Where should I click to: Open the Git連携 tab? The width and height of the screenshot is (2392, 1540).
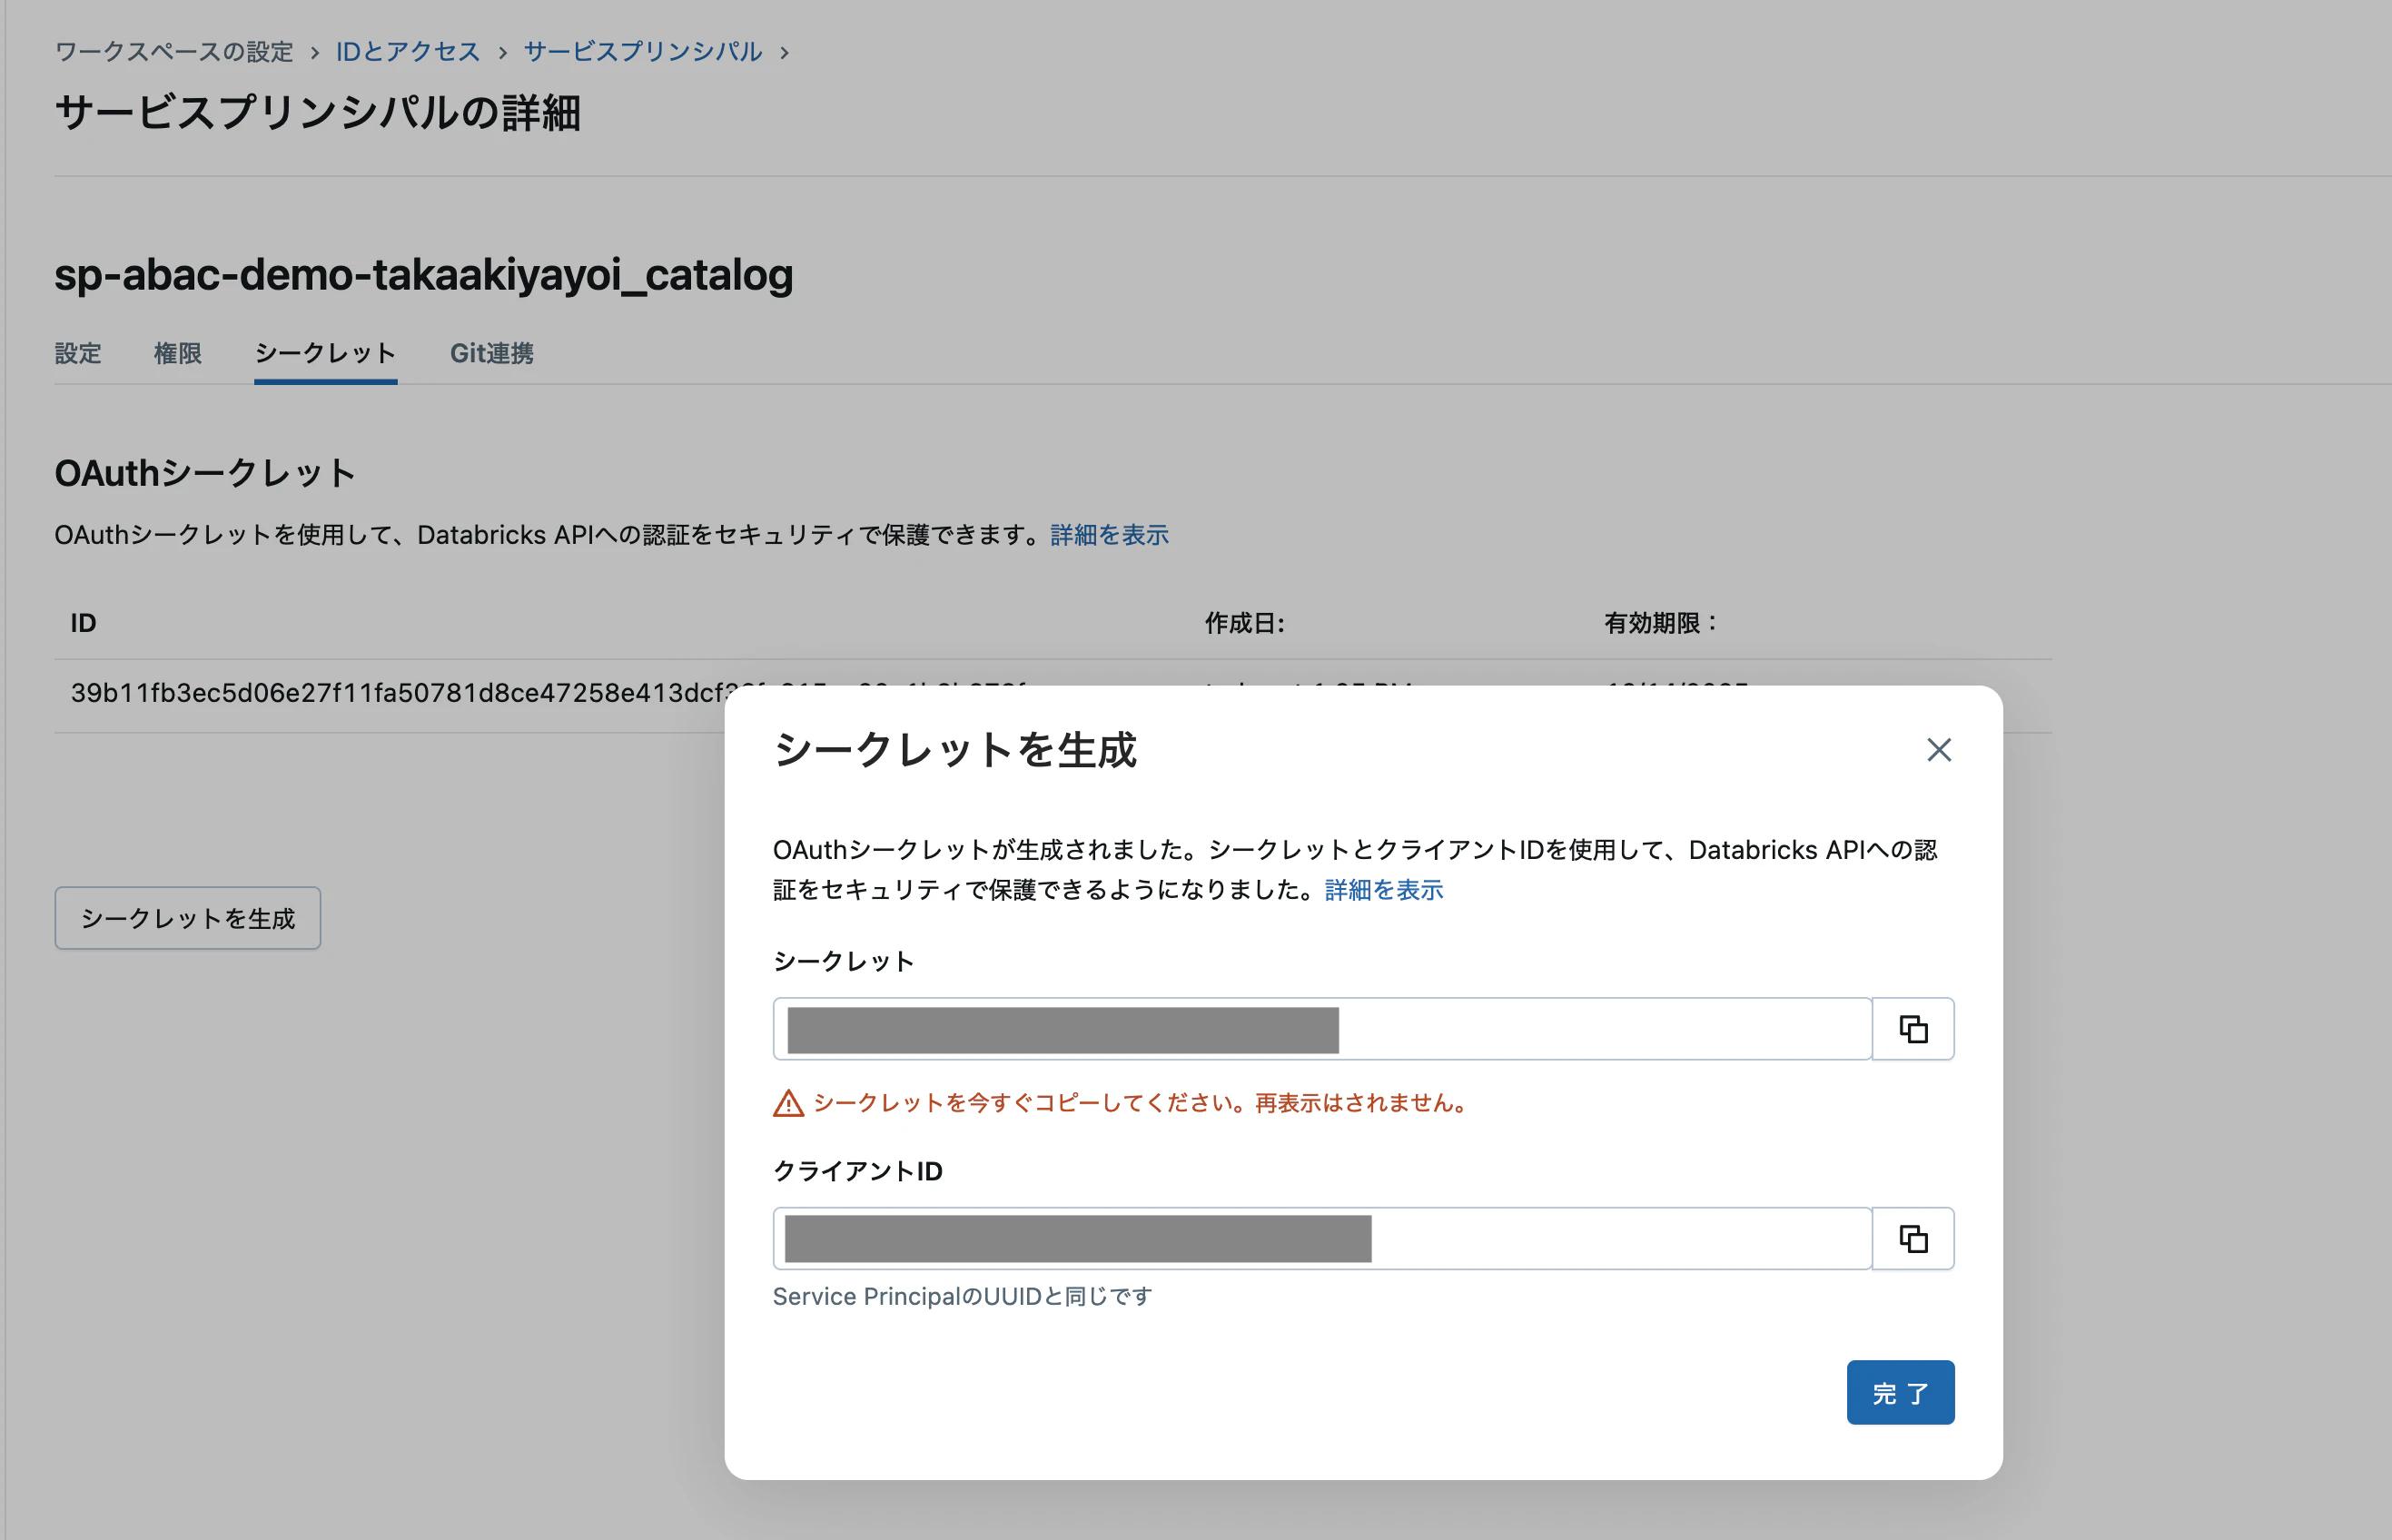[x=491, y=353]
